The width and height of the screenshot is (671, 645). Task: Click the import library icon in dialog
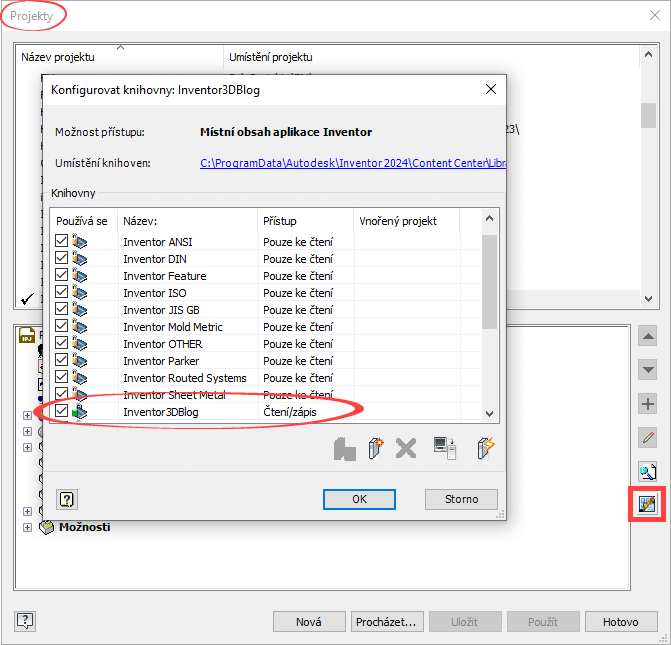click(344, 449)
